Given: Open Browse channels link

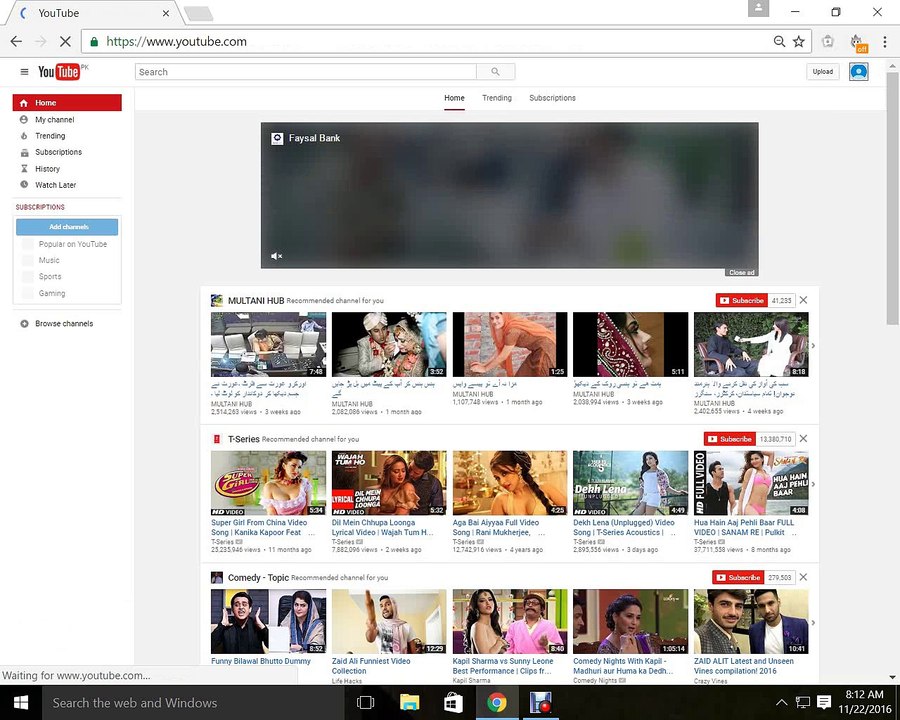Looking at the screenshot, I should pyautogui.click(x=64, y=324).
